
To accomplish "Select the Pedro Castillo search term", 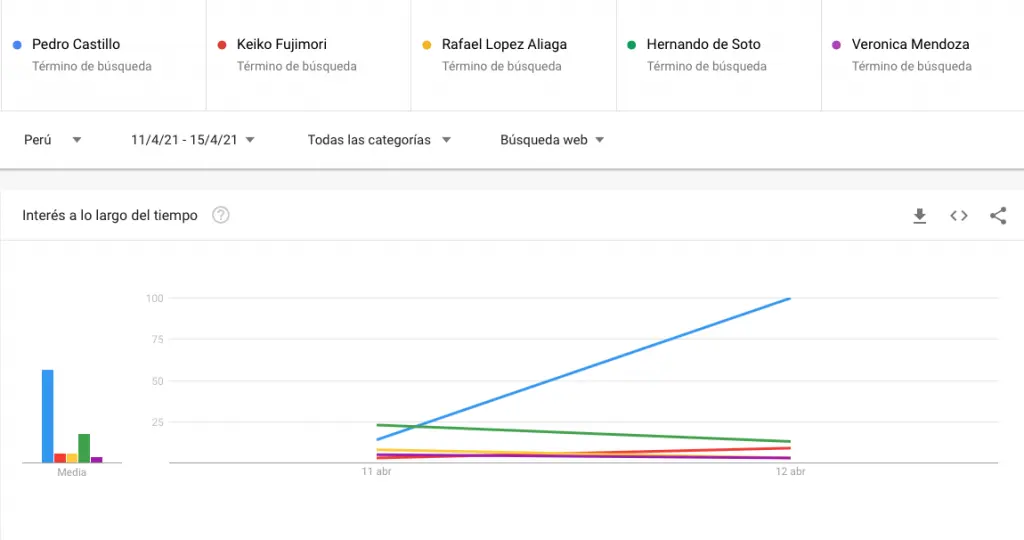I will 76,44.
